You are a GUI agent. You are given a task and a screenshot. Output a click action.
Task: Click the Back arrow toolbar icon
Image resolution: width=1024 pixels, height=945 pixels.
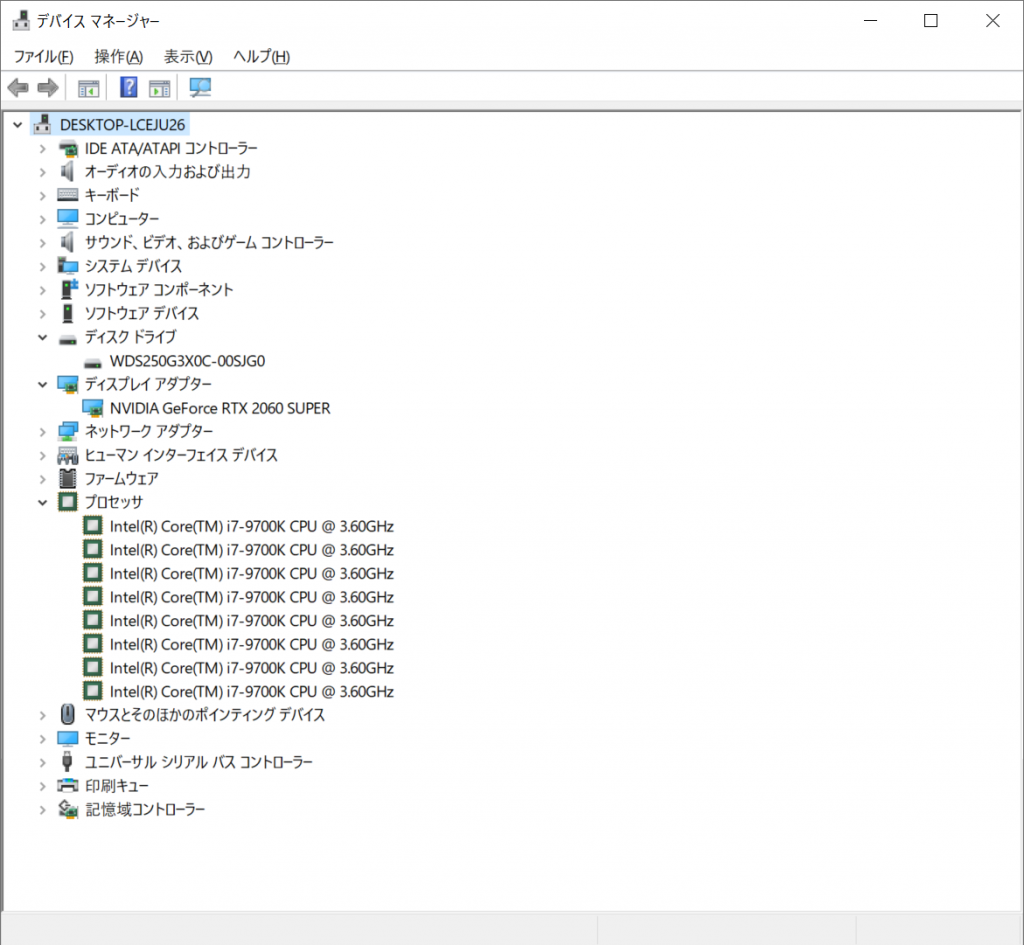coord(18,88)
